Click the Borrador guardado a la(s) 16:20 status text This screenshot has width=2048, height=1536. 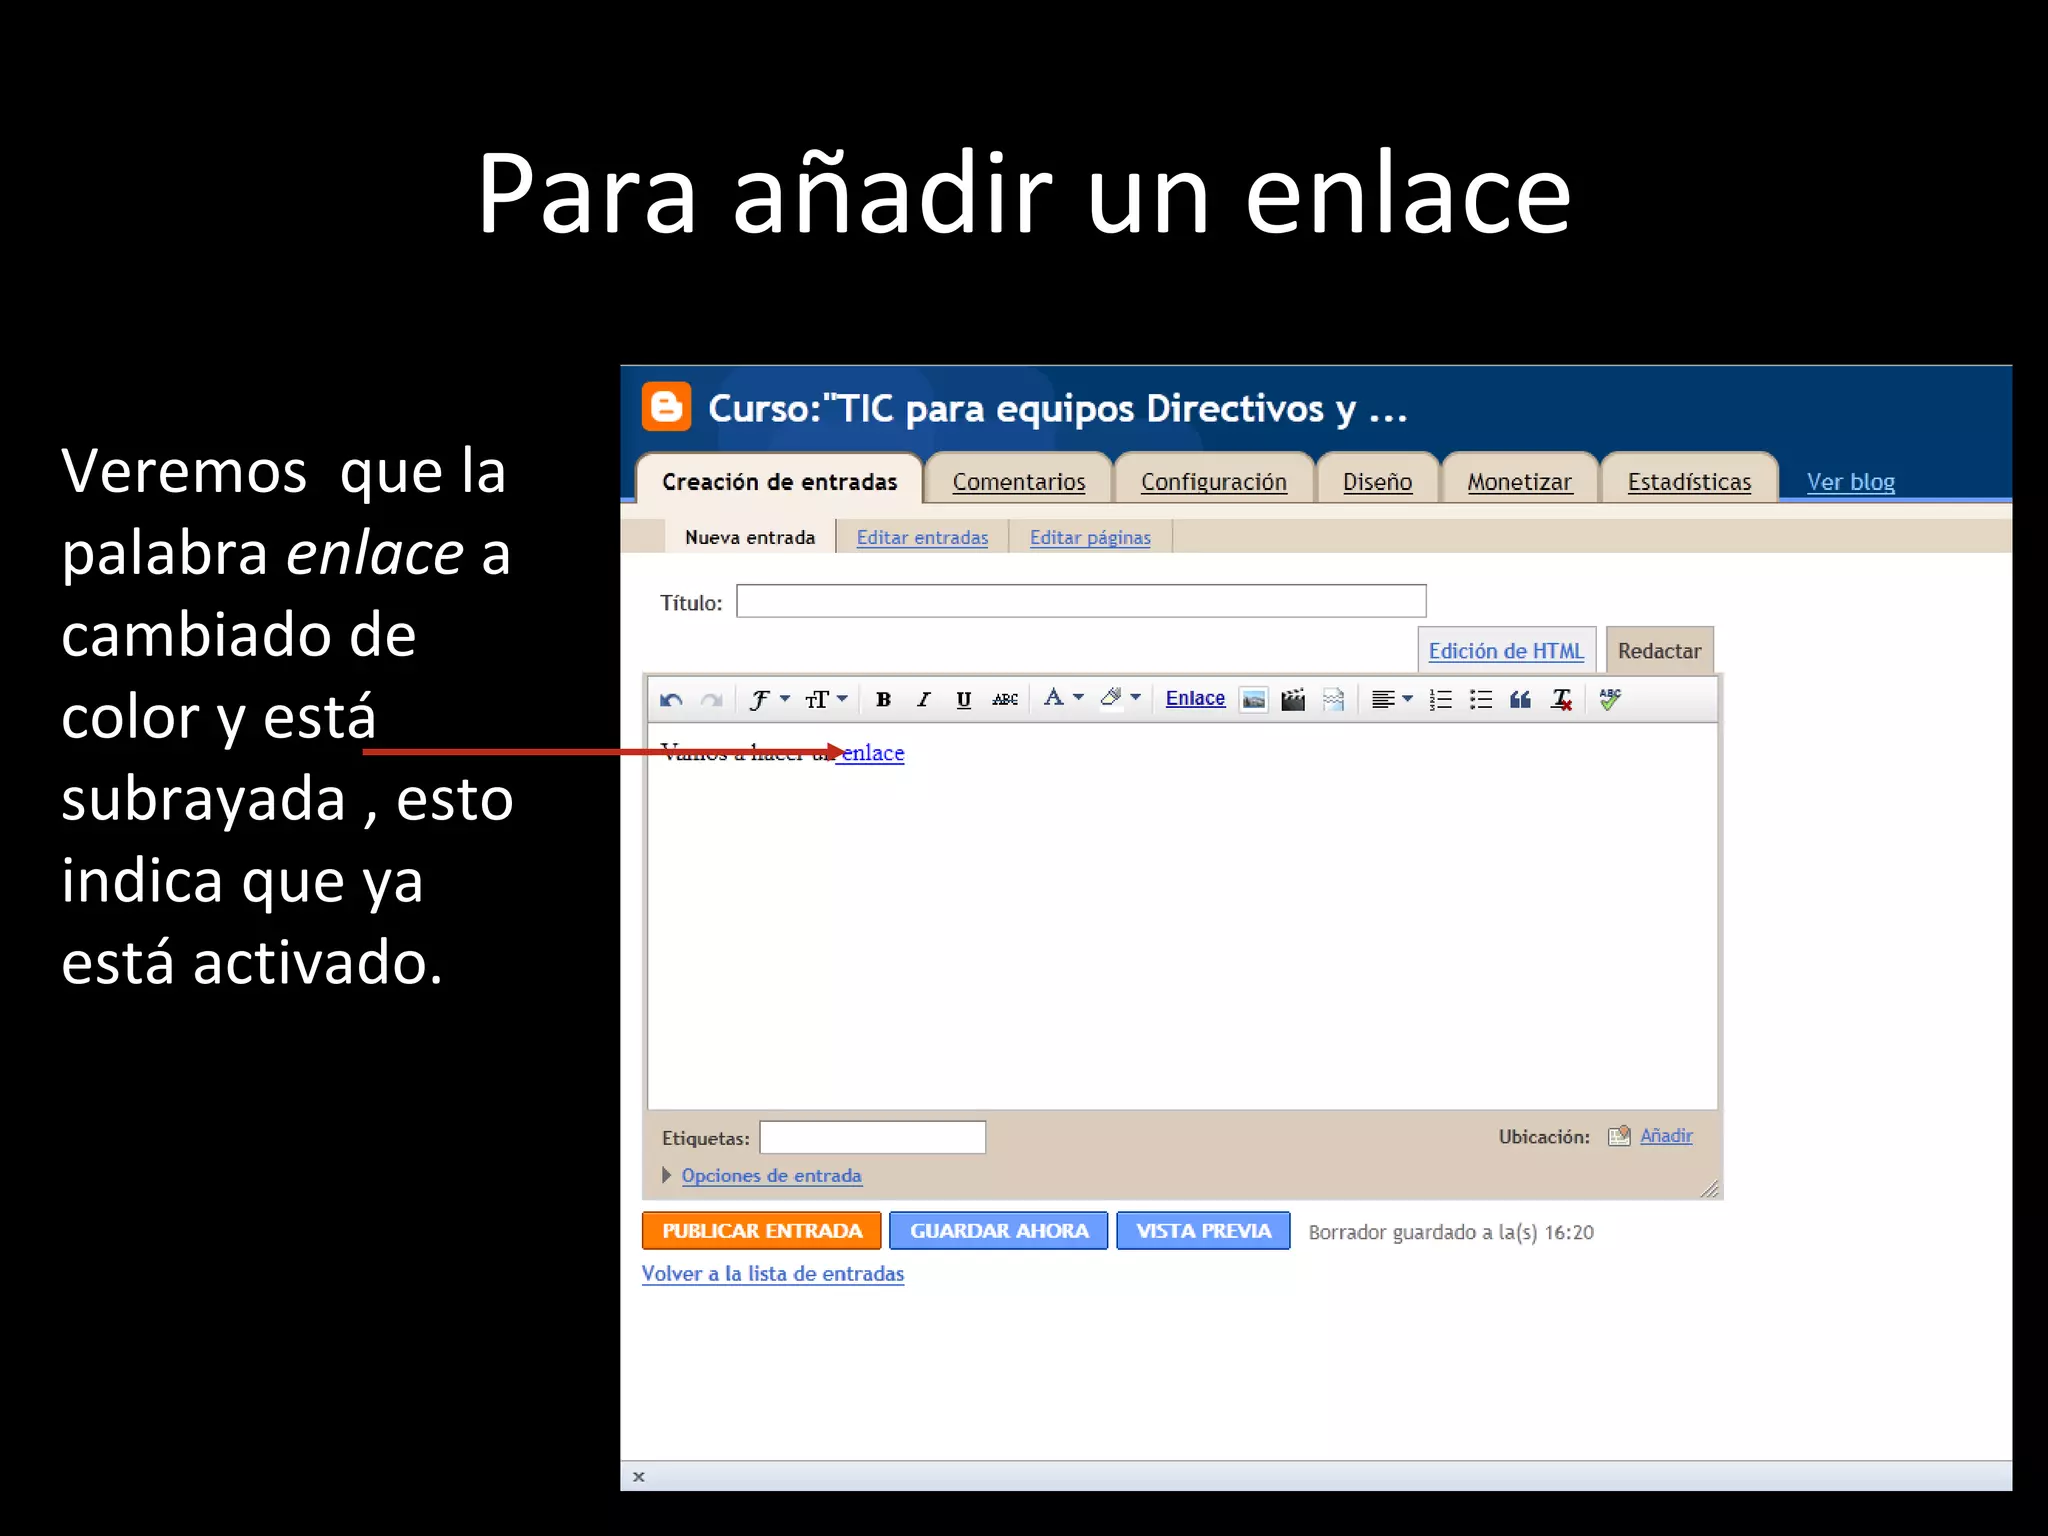[x=1451, y=1232]
